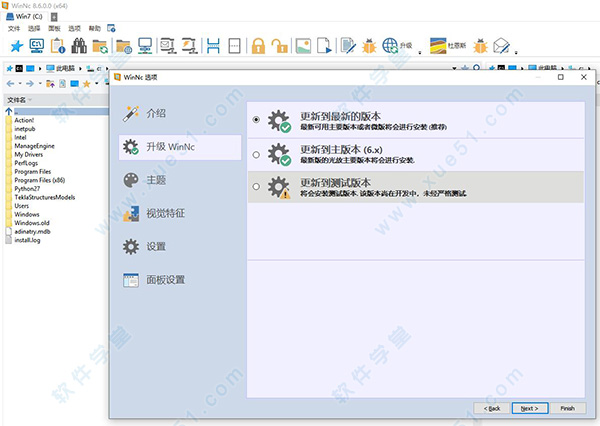
Task: Open the 选项 menu
Action: 75,28
